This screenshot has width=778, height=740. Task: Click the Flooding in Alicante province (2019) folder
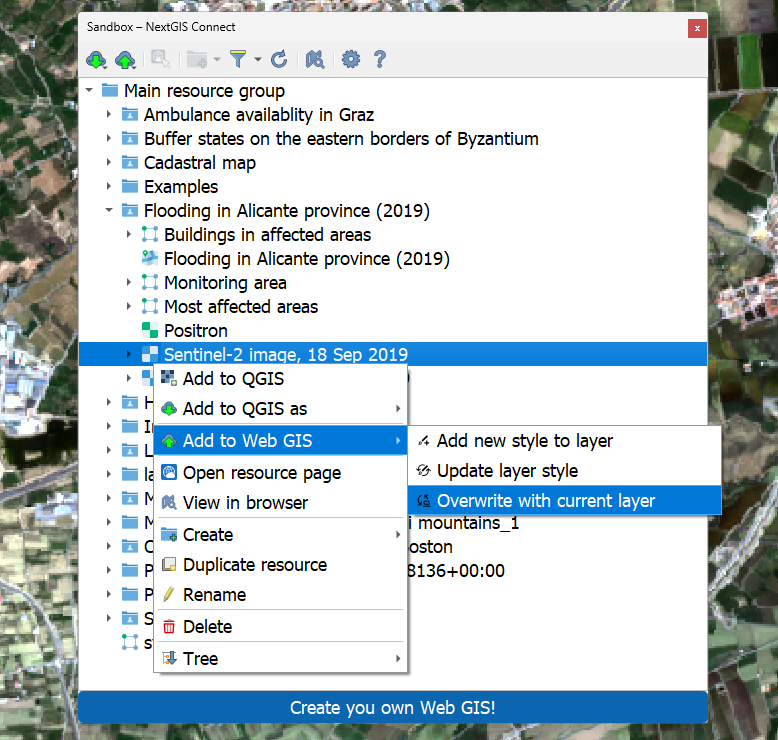pyautogui.click(x=286, y=210)
